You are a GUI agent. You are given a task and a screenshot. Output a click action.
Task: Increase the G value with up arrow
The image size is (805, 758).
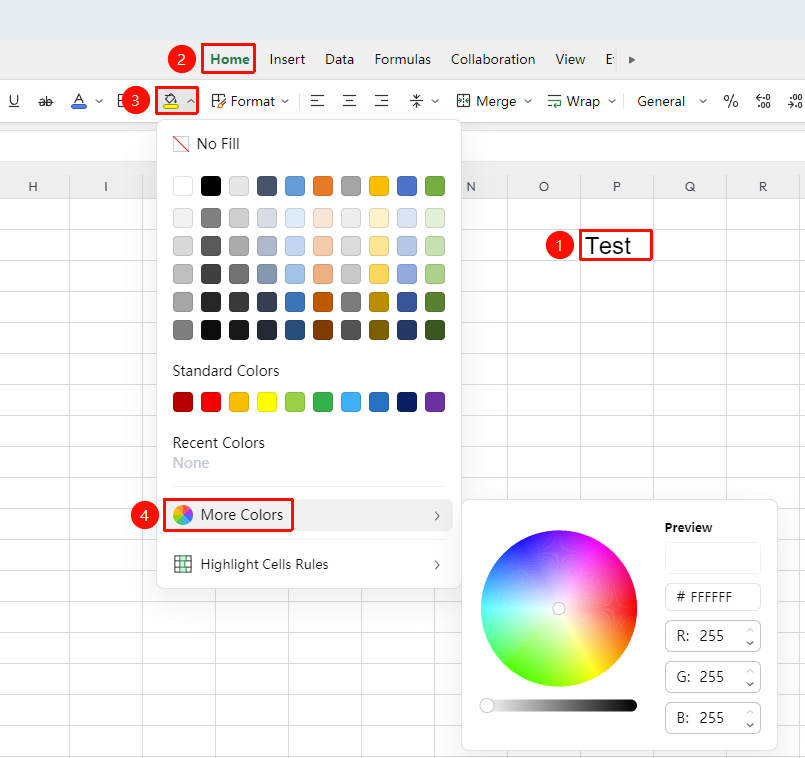[x=750, y=671]
